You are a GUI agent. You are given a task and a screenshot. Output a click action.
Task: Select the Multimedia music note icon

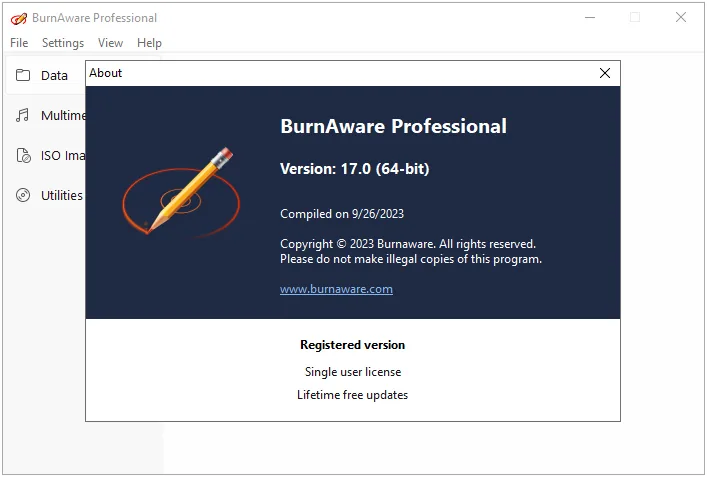click(22, 115)
